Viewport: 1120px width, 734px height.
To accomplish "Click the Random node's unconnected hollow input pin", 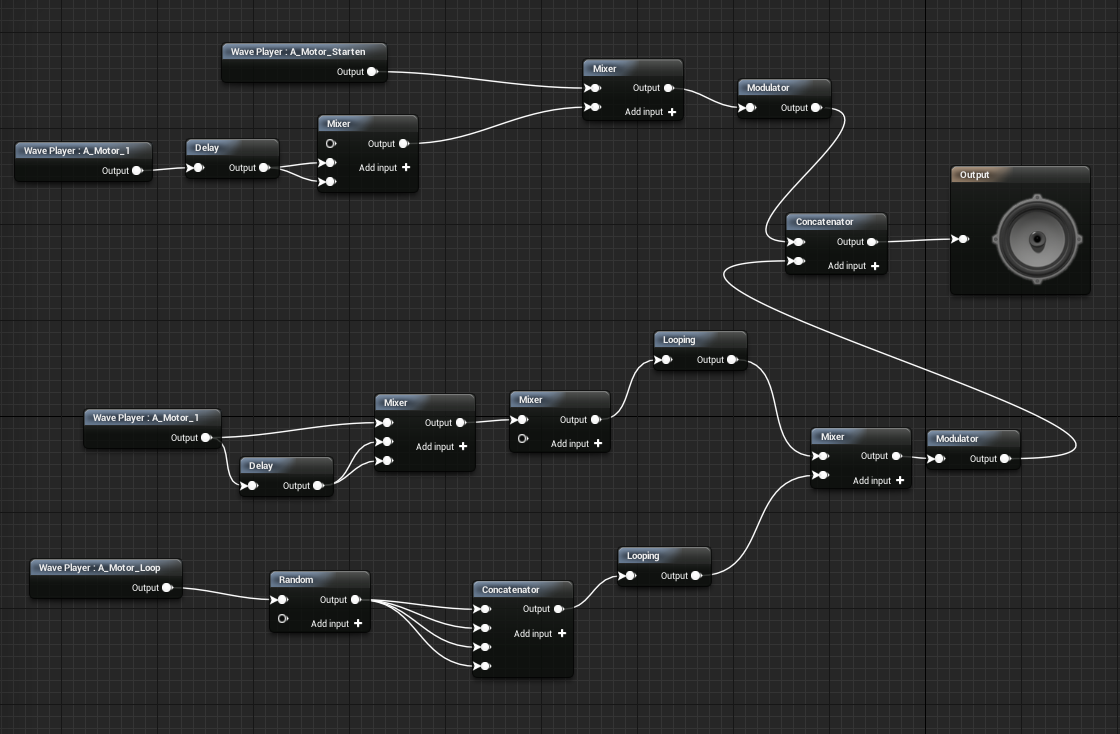I will click(x=283, y=618).
